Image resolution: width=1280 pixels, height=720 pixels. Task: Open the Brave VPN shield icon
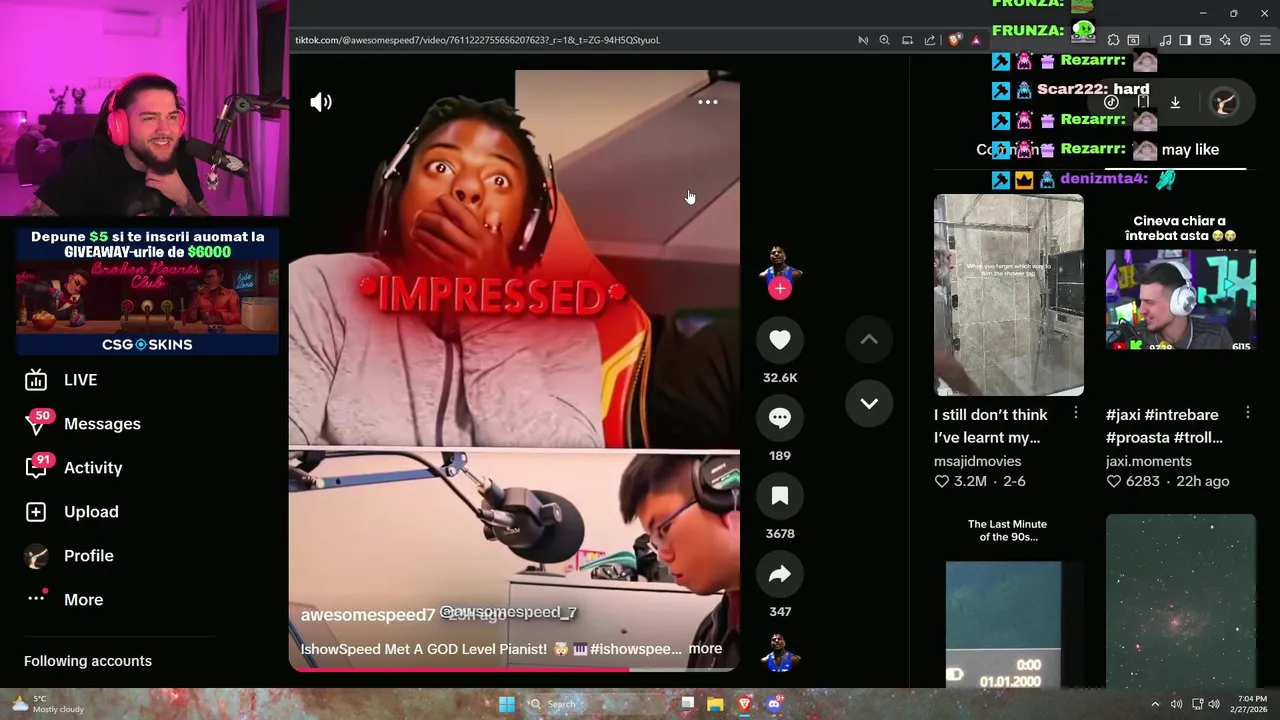coord(1245,40)
